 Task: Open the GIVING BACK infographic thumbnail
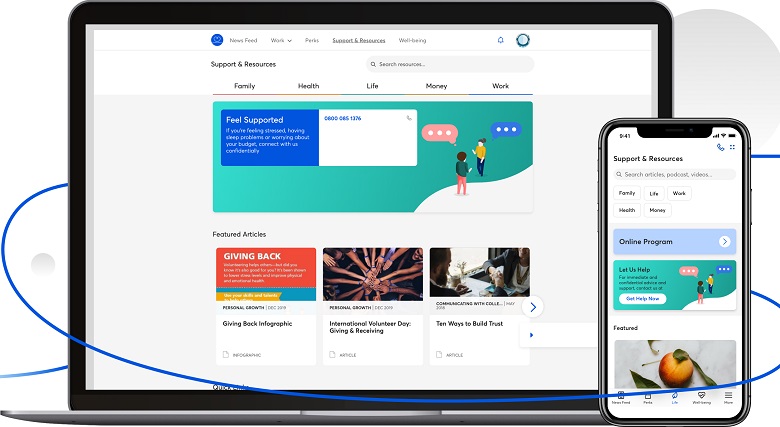pyautogui.click(x=266, y=274)
